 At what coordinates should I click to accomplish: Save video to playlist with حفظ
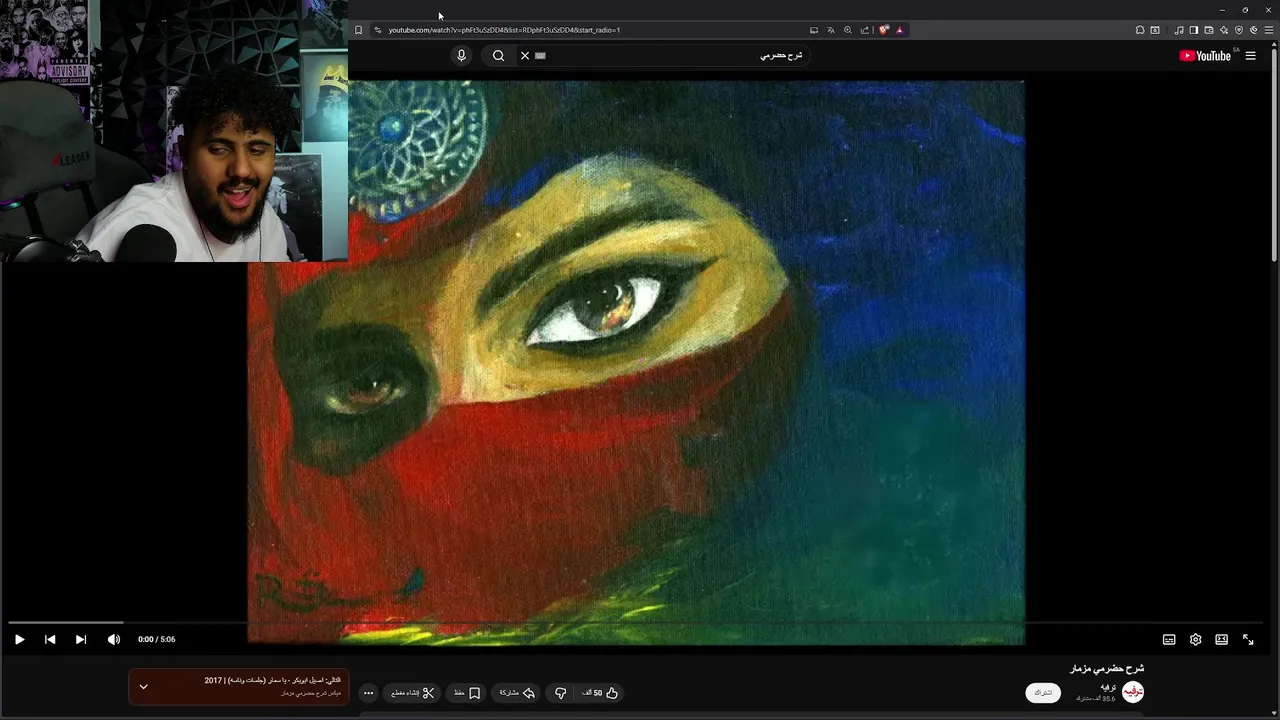pyautogui.click(x=467, y=692)
